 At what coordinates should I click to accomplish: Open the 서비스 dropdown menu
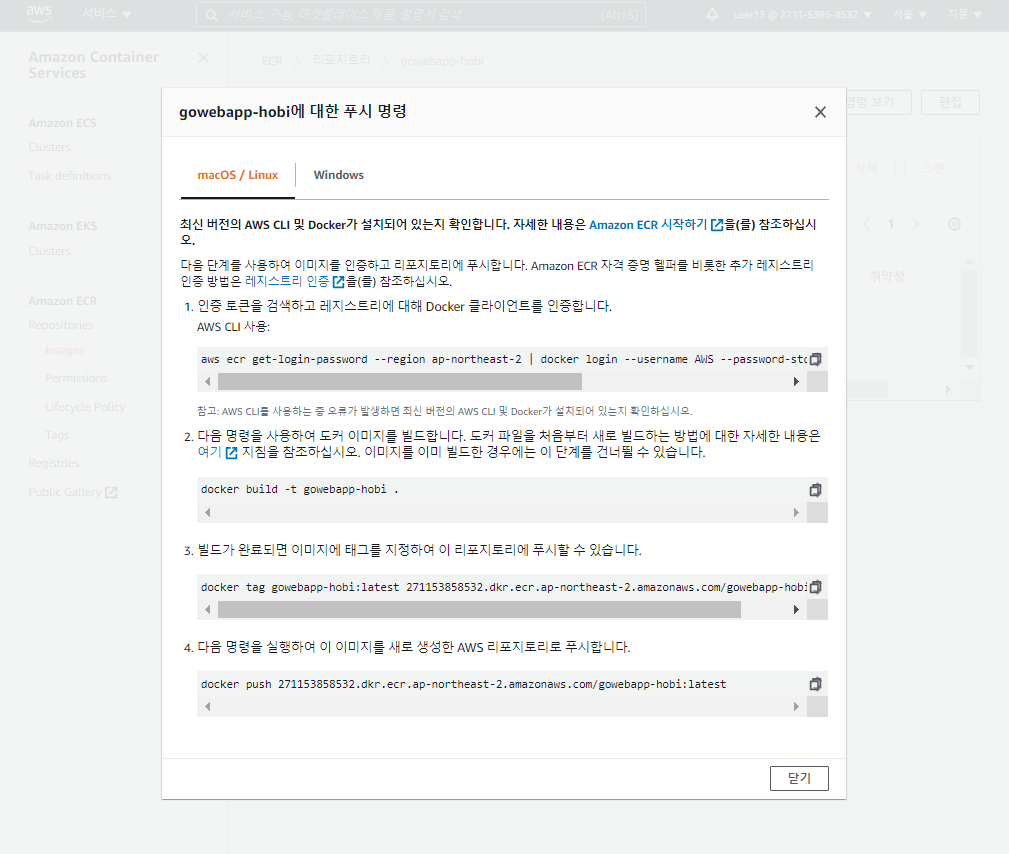click(106, 14)
